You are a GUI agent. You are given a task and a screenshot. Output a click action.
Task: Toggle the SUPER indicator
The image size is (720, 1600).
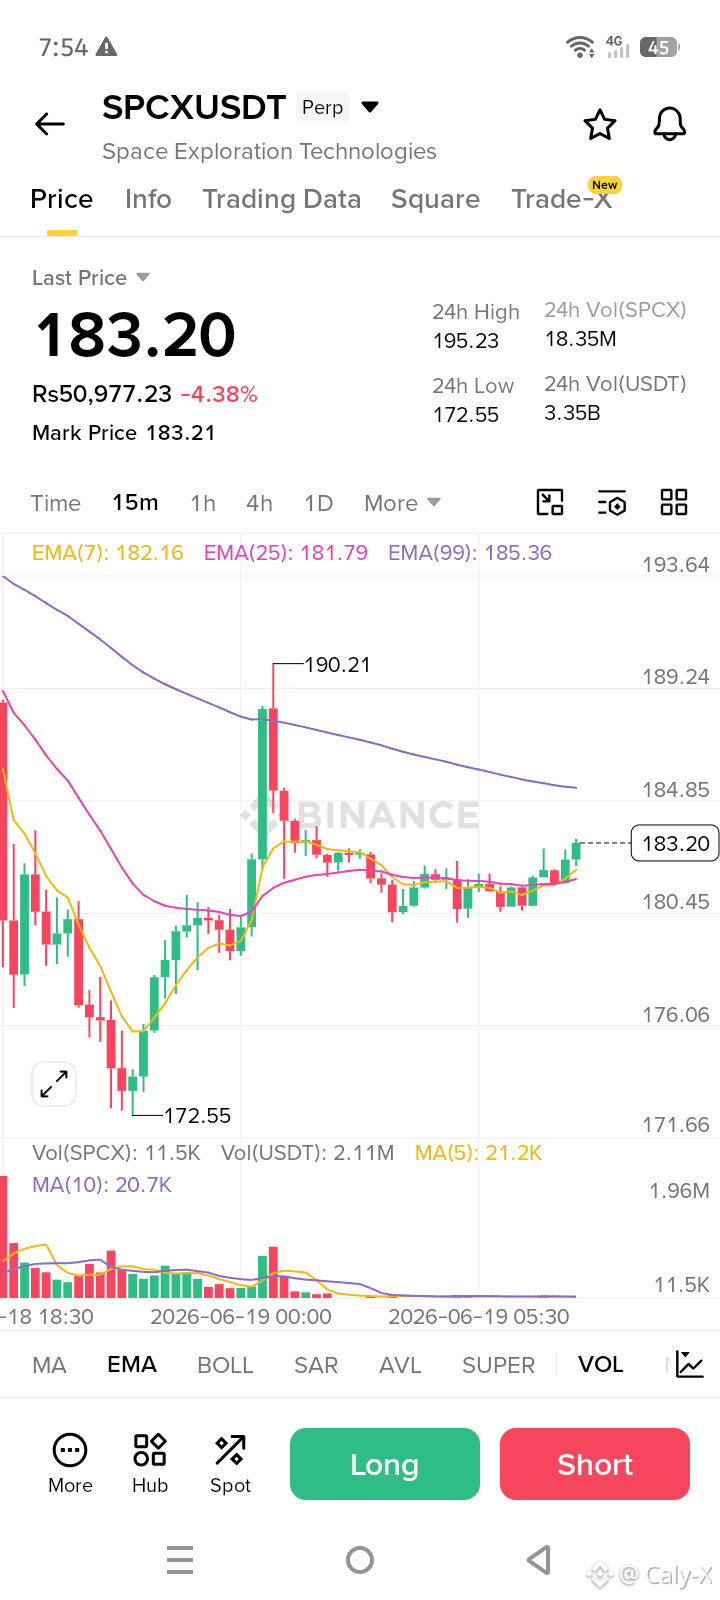point(498,1365)
